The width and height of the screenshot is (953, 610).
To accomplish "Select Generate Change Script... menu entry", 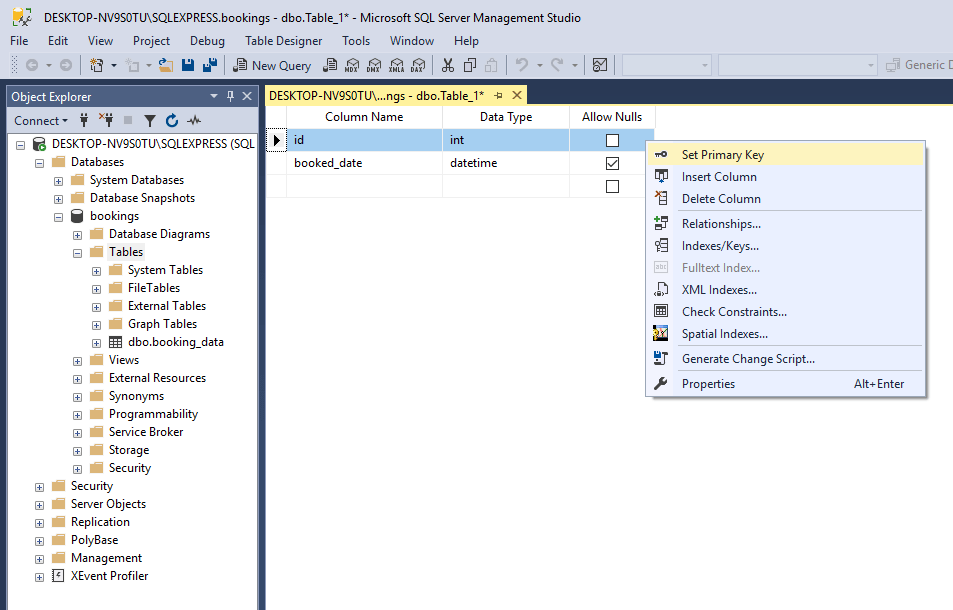I will point(785,358).
